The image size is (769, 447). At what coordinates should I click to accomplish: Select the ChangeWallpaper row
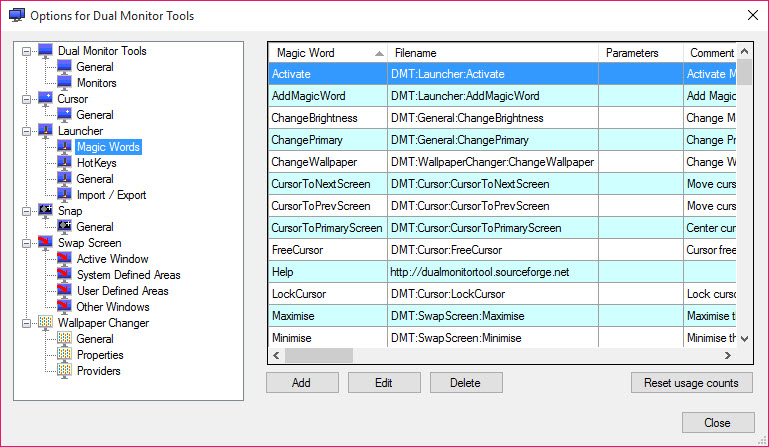click(502, 162)
